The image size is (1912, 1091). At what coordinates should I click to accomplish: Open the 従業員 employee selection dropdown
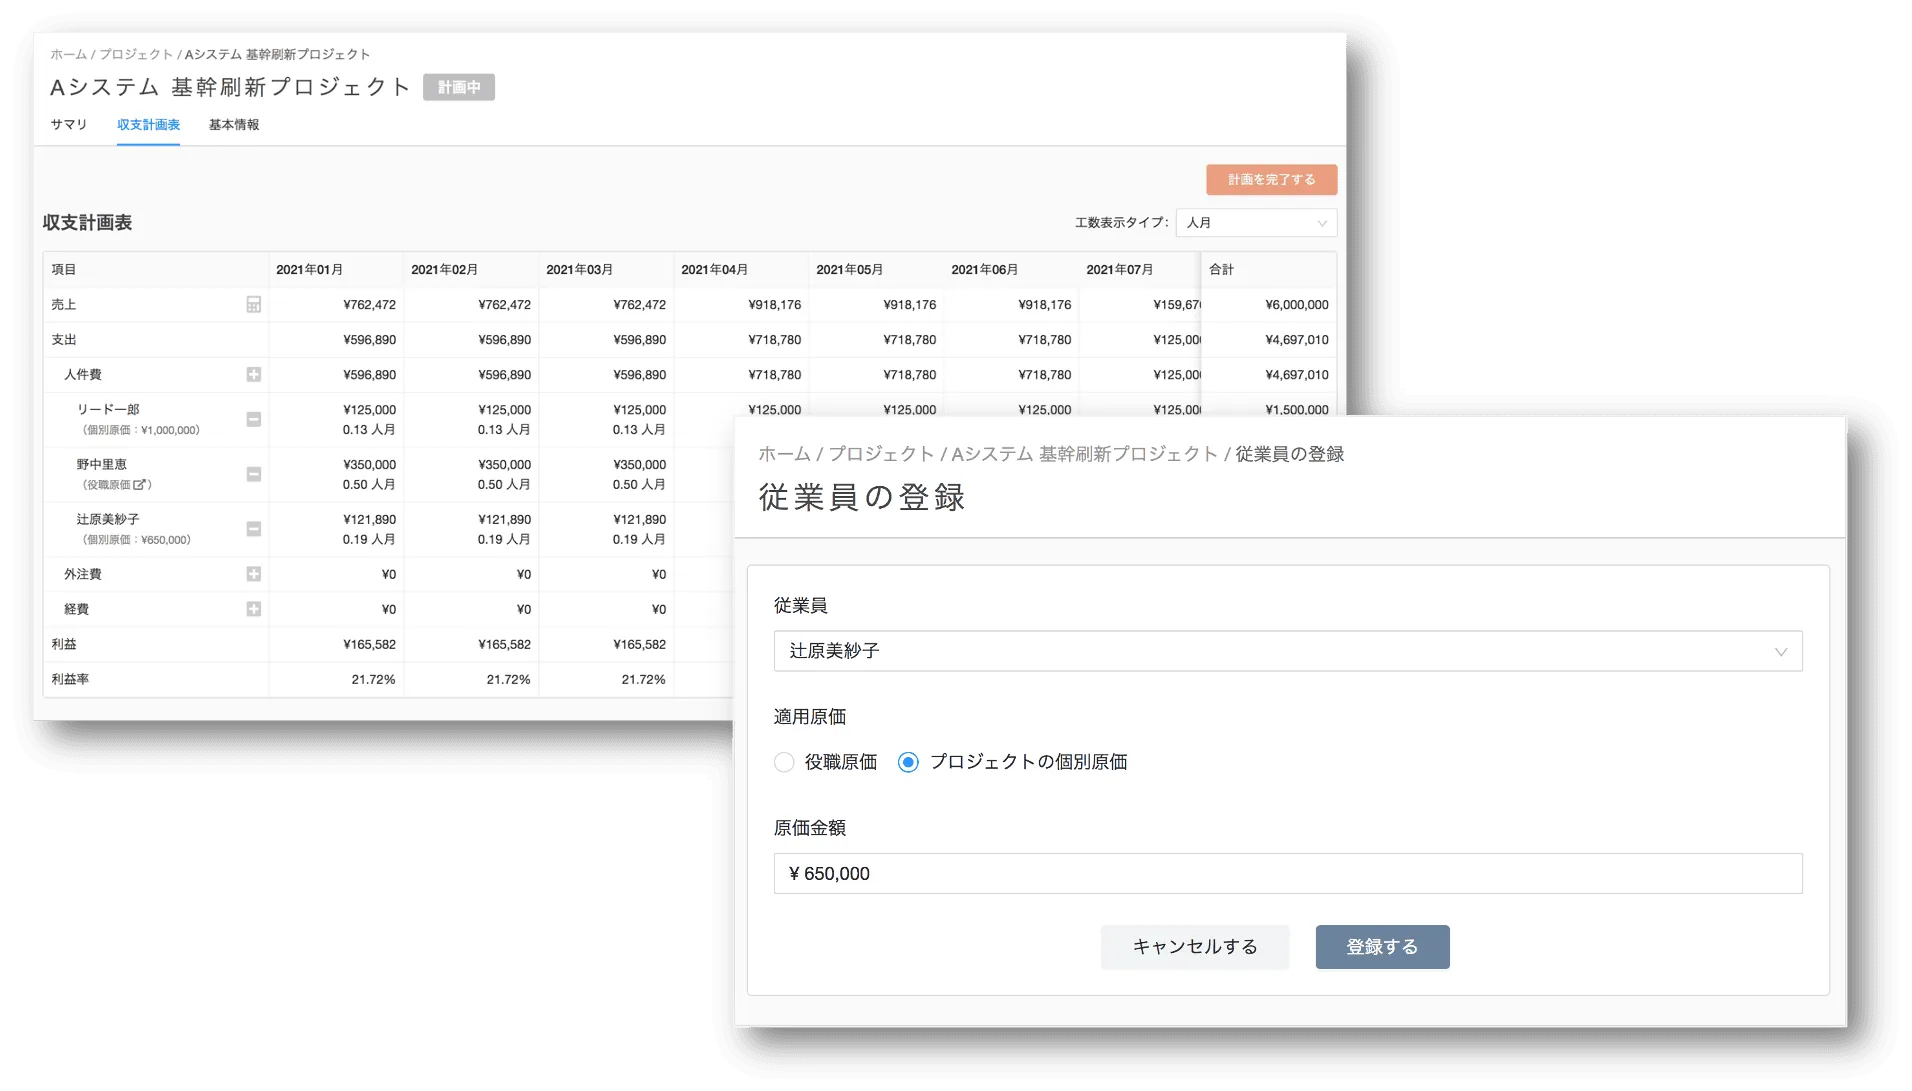click(x=1286, y=651)
